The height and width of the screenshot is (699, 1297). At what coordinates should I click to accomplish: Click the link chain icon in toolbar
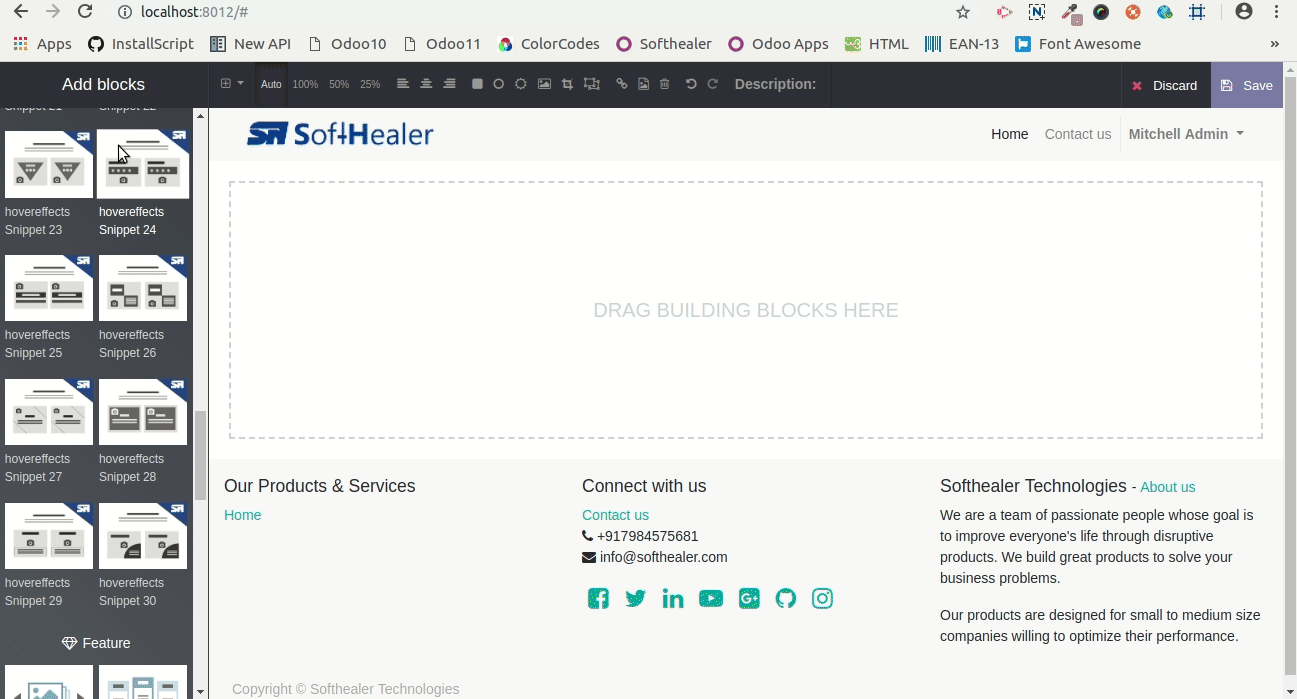(622, 84)
